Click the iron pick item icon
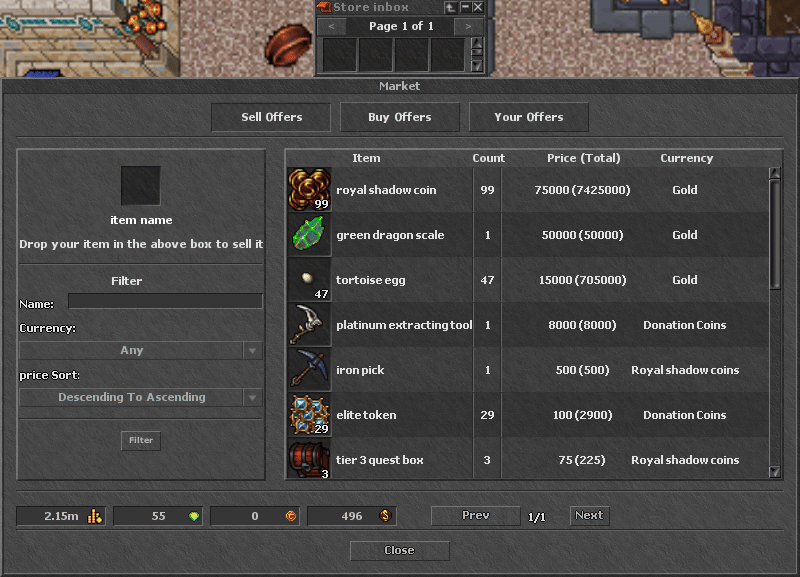Screen dimensions: 800x577 click(309, 369)
